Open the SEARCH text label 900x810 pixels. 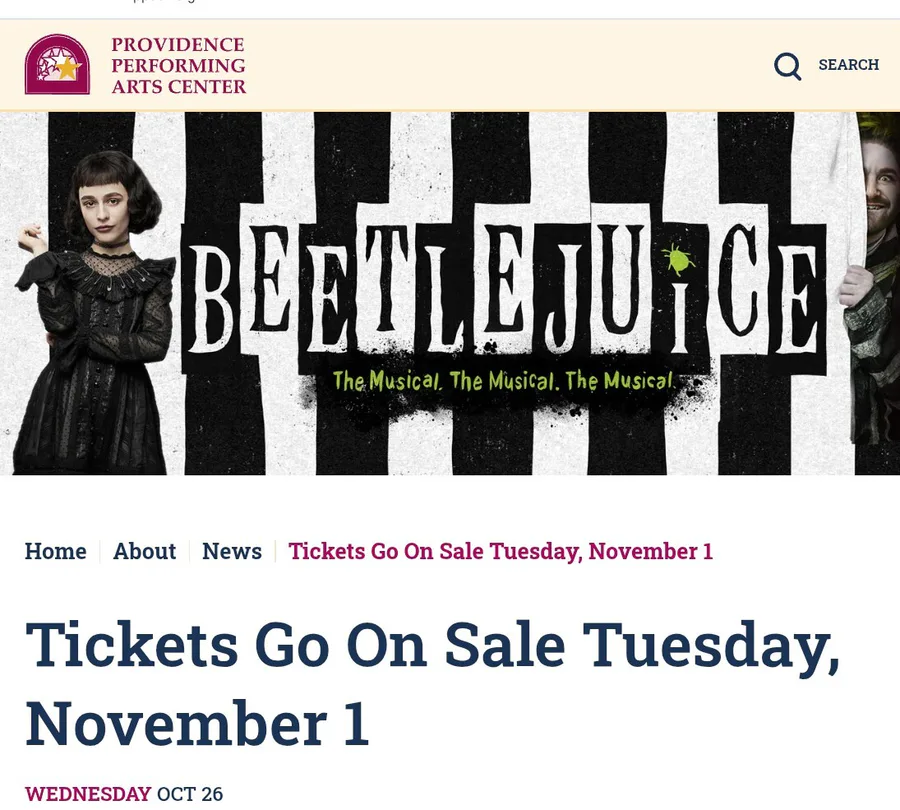click(848, 65)
